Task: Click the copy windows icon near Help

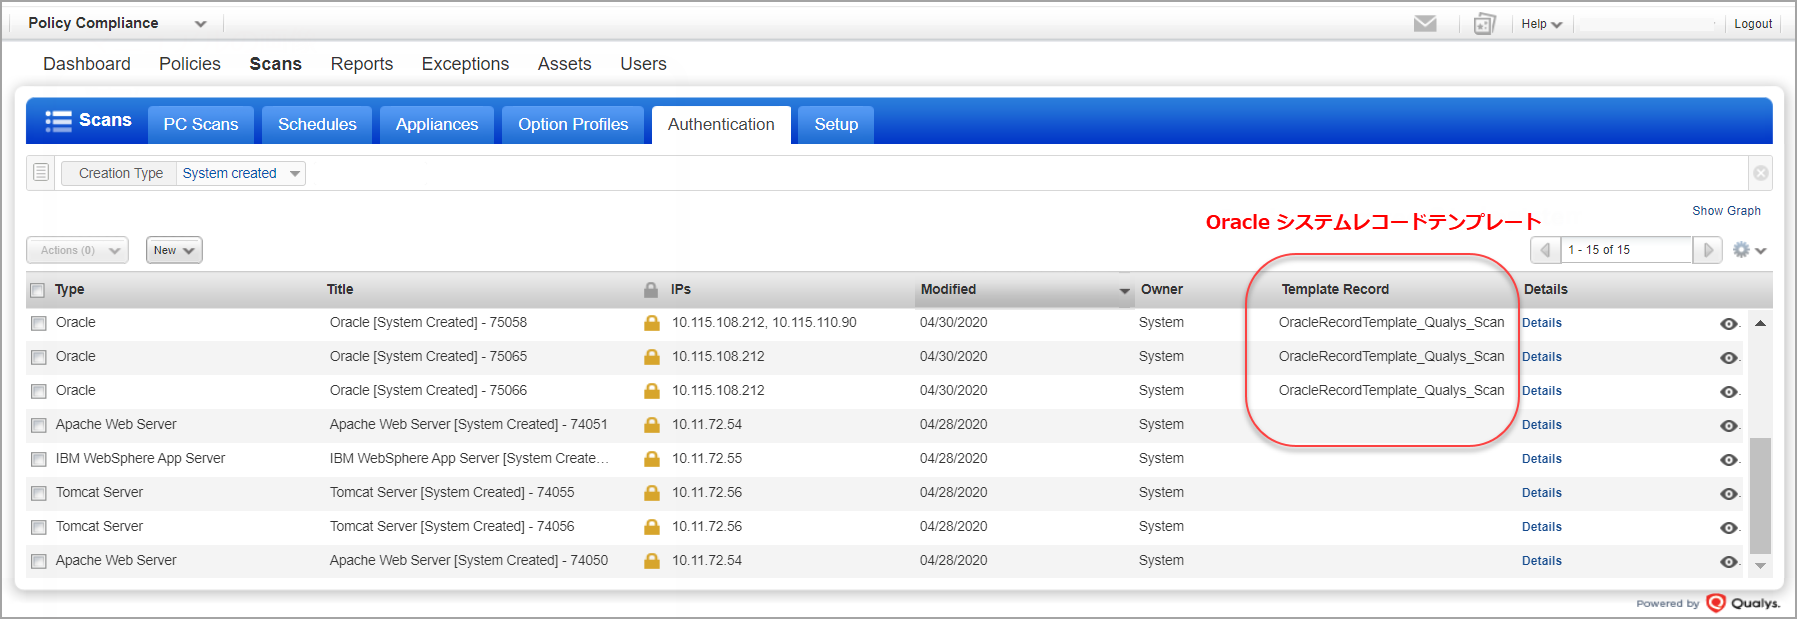Action: pyautogui.click(x=1485, y=23)
